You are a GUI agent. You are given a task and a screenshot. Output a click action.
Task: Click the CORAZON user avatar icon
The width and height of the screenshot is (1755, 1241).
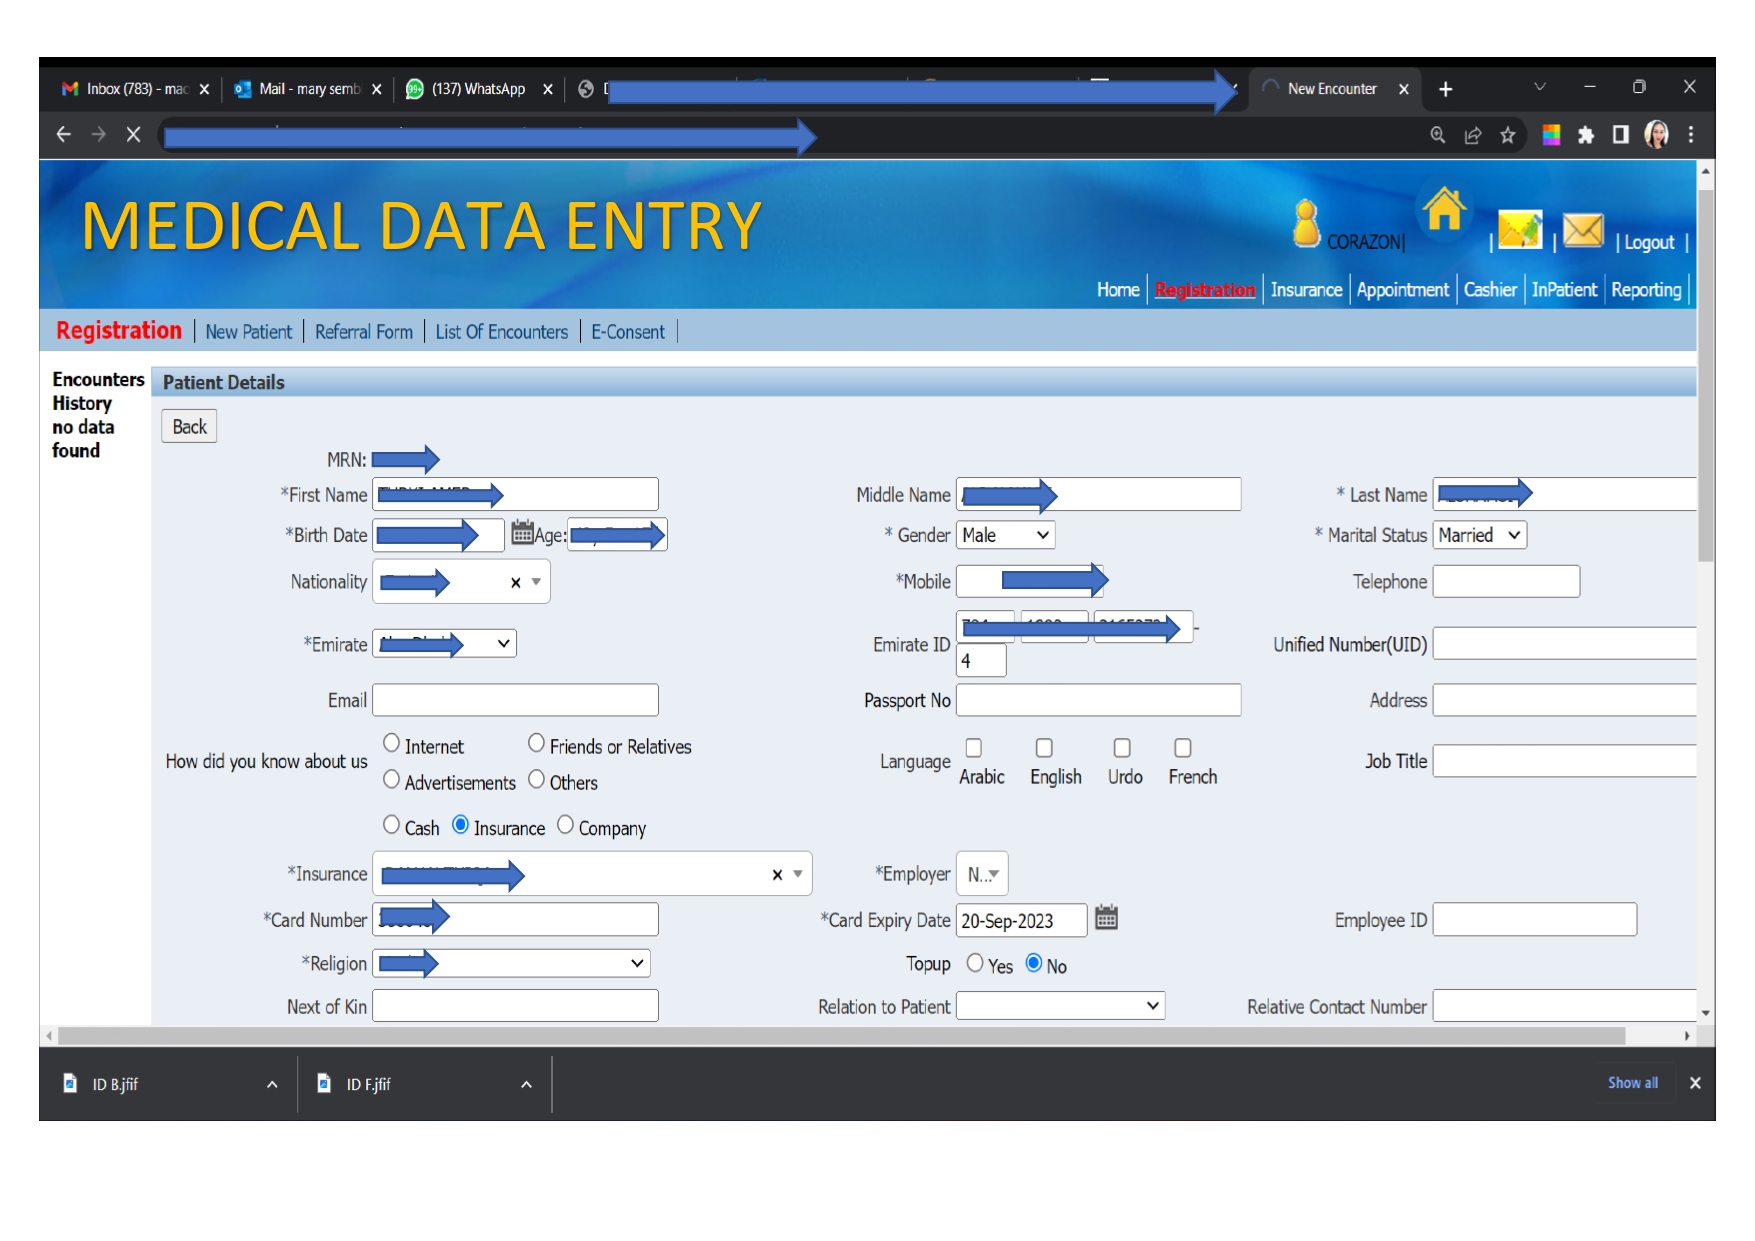(x=1306, y=223)
